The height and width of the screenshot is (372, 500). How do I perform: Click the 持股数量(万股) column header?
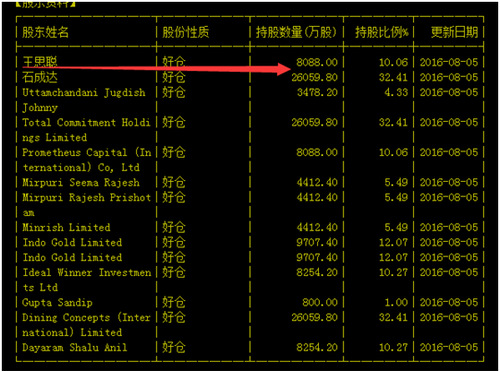point(296,32)
